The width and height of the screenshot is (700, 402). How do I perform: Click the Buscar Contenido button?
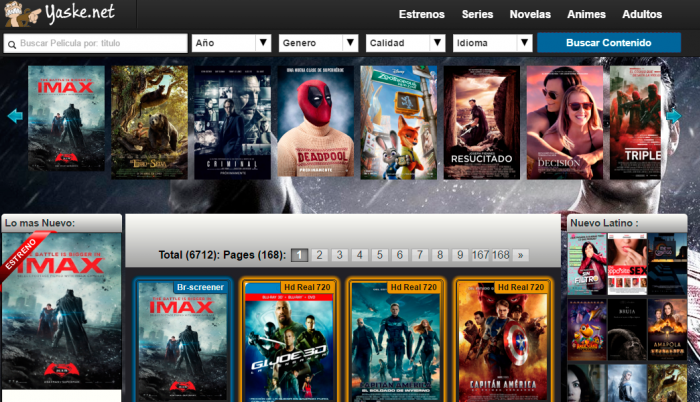point(609,43)
